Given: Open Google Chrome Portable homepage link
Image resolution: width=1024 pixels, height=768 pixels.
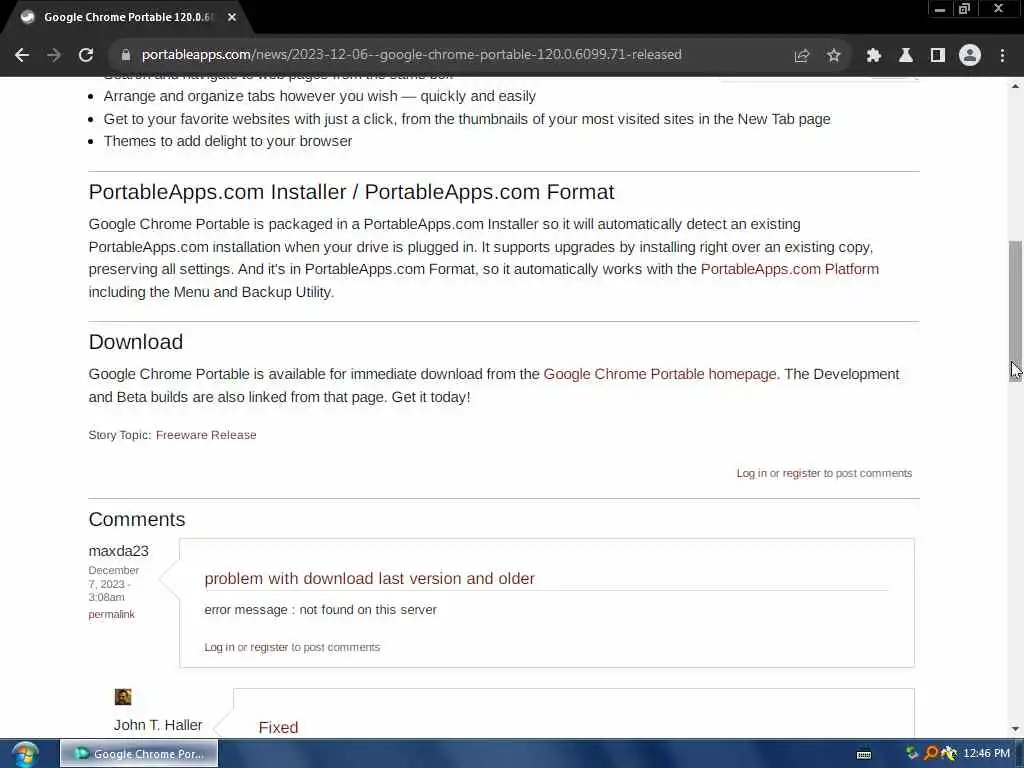Looking at the screenshot, I should coord(660,374).
